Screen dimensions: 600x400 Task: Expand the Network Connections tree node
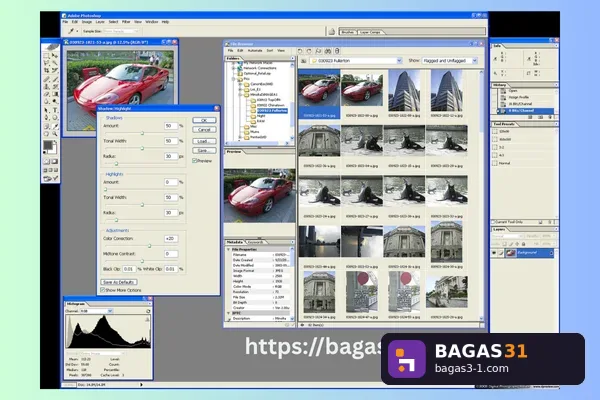point(234,68)
